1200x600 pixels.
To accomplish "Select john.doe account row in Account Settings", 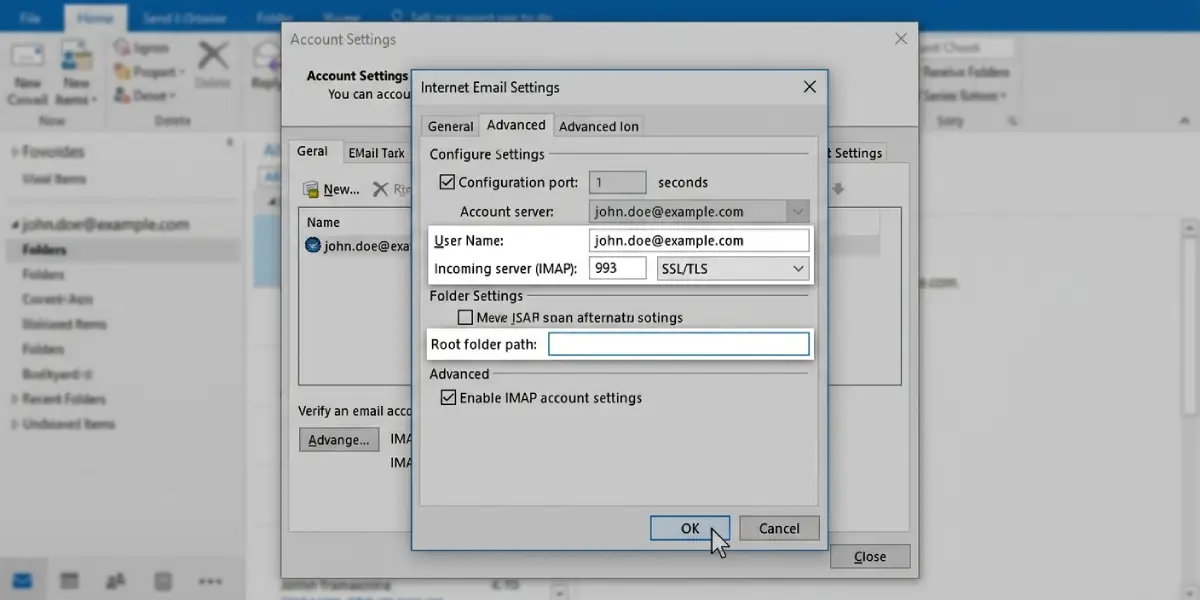I will point(356,245).
